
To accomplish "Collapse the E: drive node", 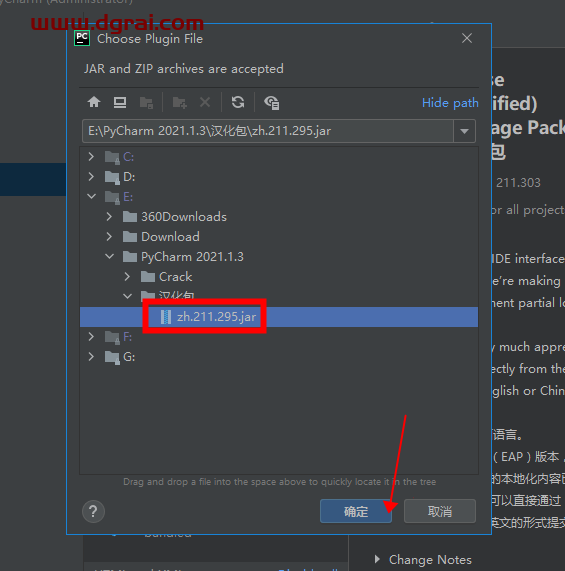I will 91,197.
